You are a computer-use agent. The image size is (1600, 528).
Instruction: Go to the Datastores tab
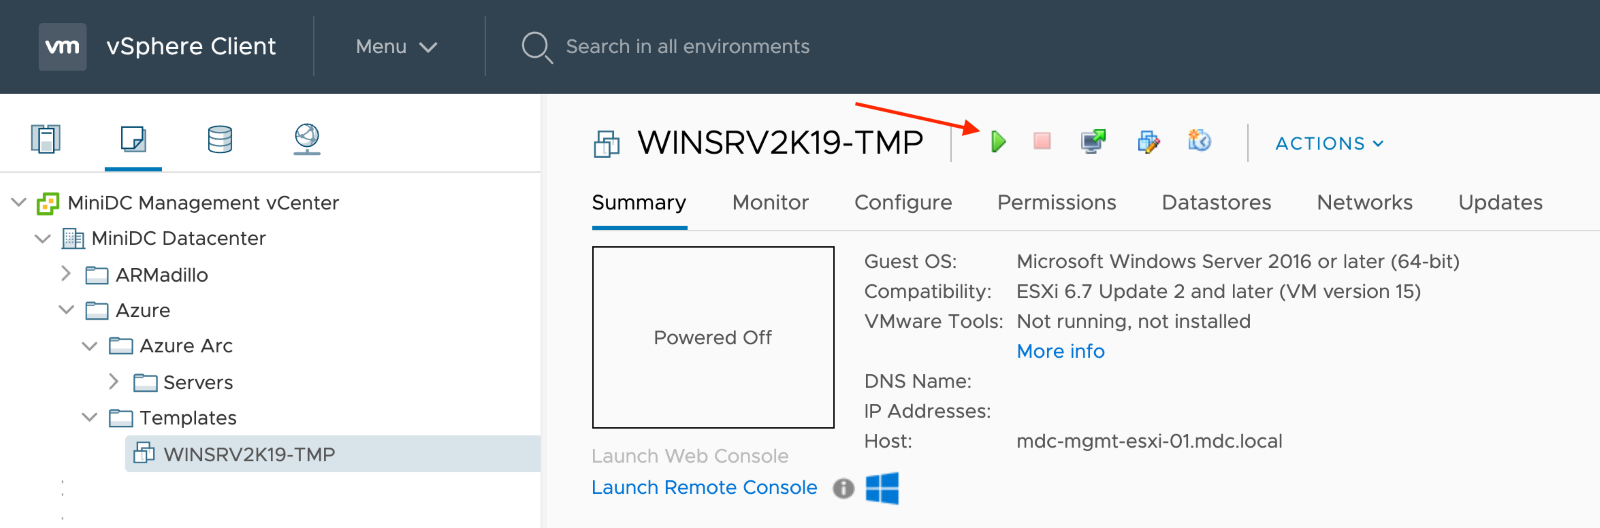click(1217, 203)
